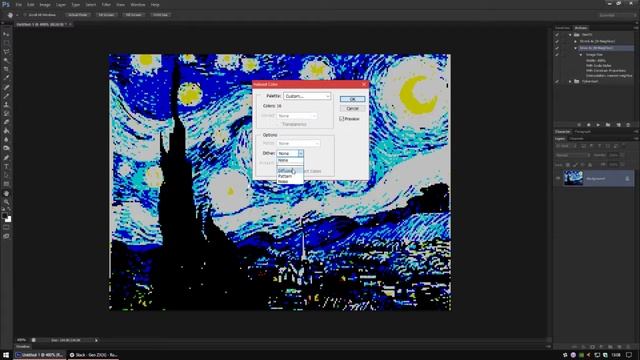Toggle Preview checkbox in Indexed Color dialog
Screen dimensions: 640x360
[342, 119]
